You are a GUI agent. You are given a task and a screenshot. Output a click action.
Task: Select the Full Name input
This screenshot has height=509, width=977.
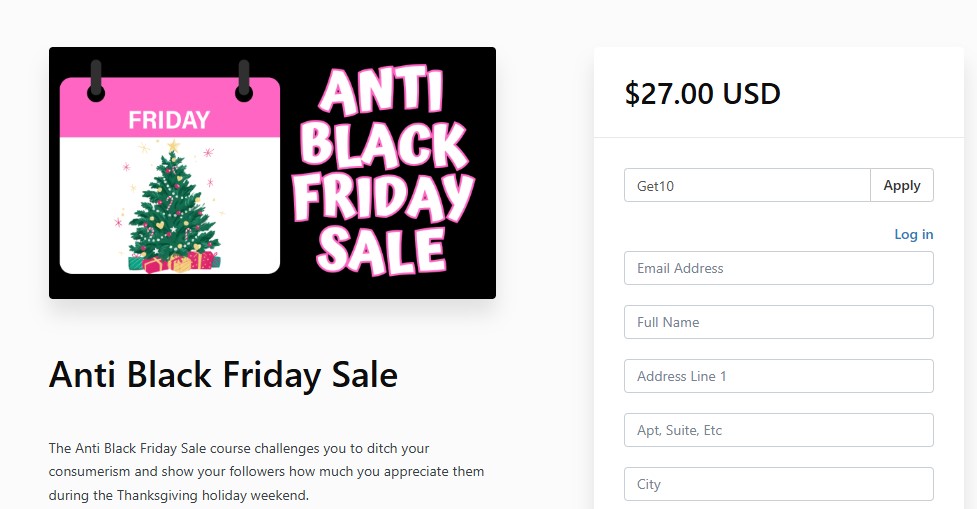click(x=778, y=322)
